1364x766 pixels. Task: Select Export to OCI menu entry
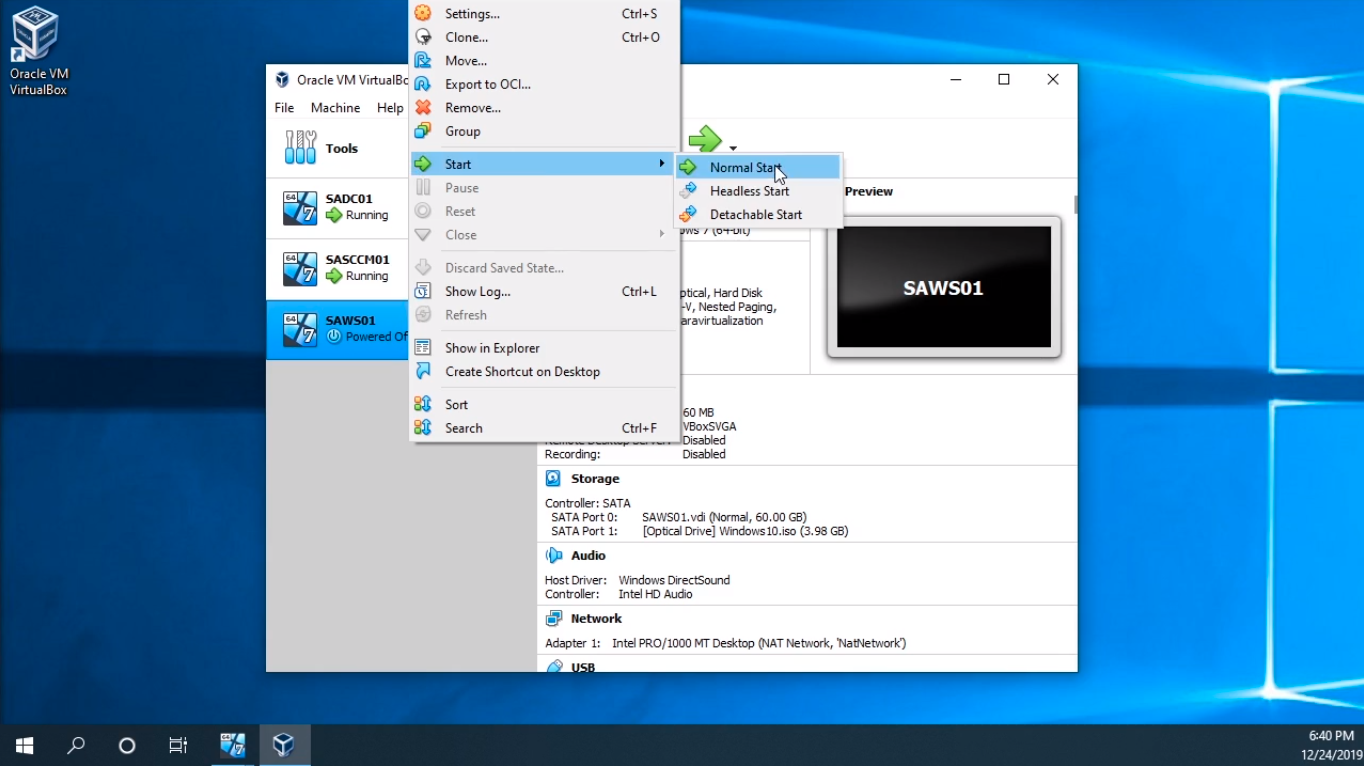click(x=487, y=85)
